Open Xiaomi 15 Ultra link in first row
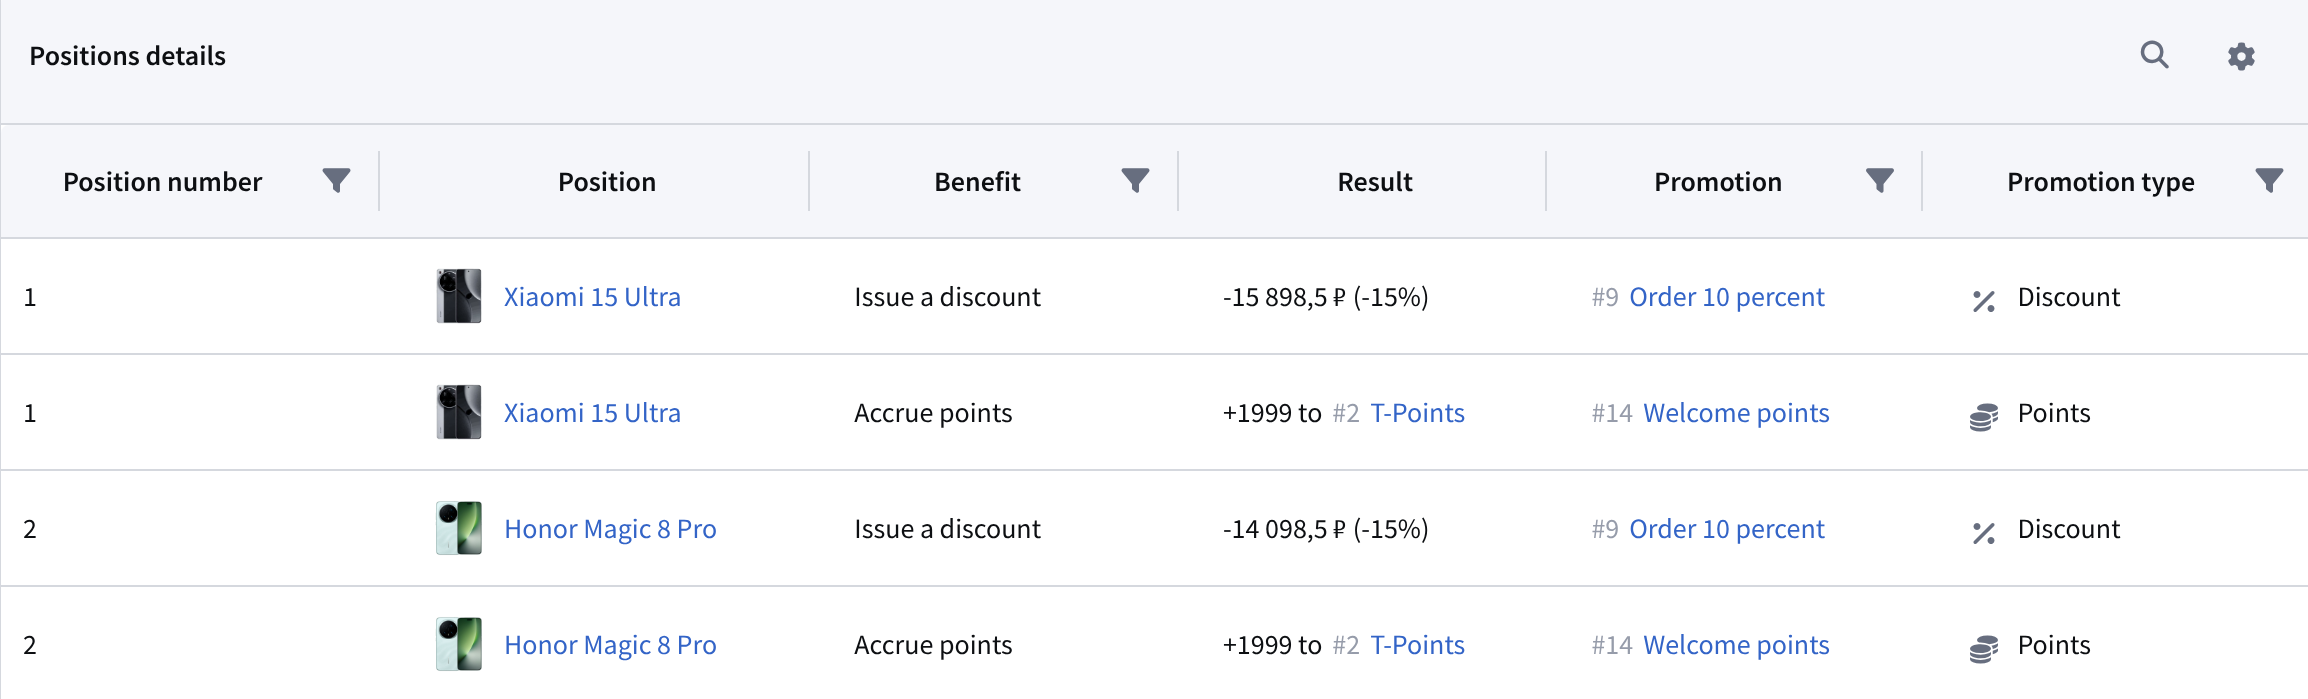The image size is (2308, 699). coord(592,297)
